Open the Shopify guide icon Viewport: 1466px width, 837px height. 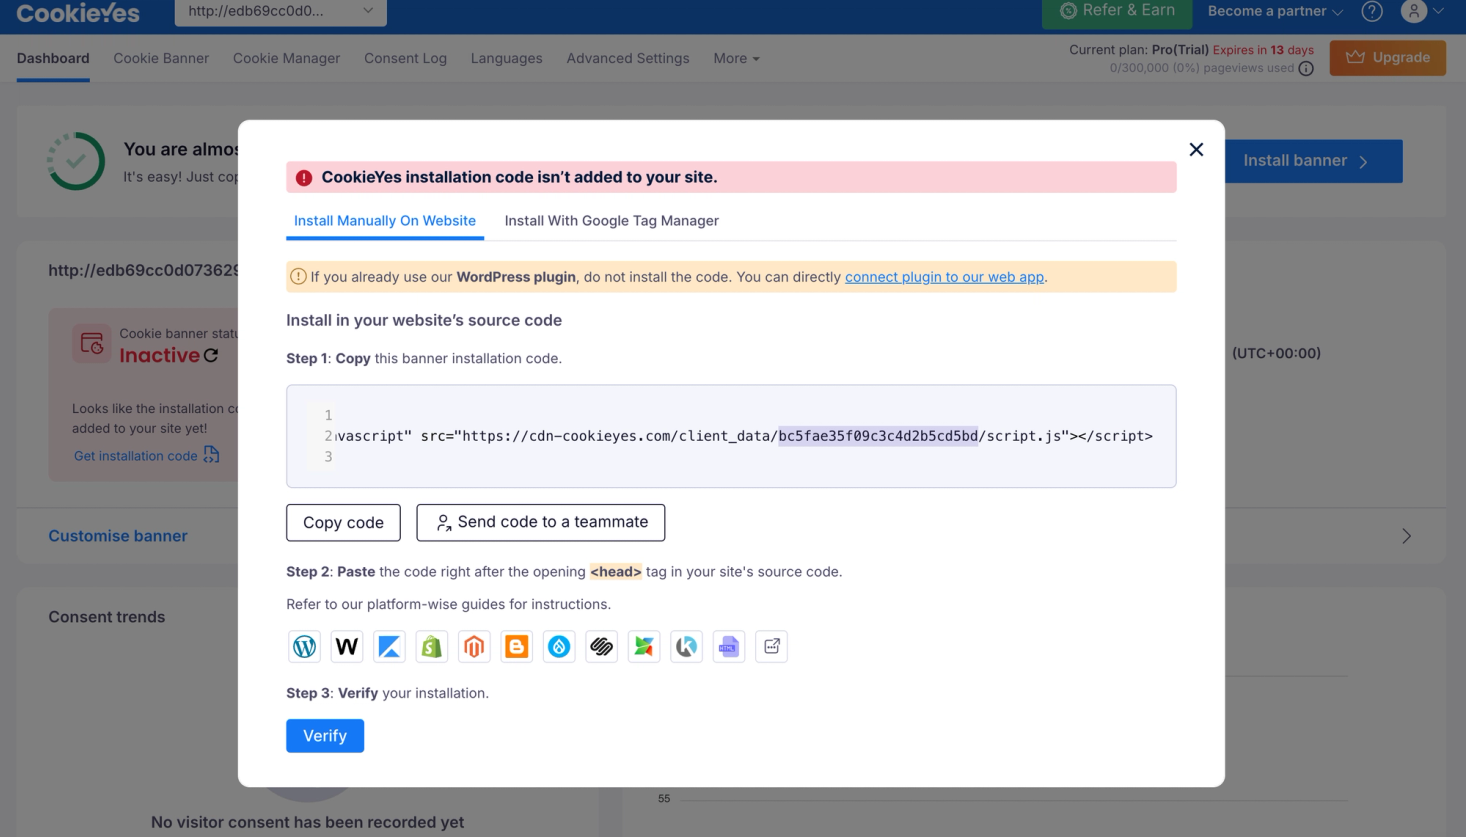(432, 646)
